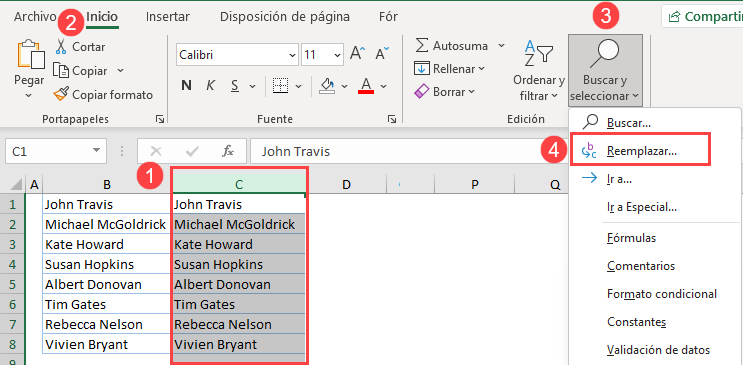The image size is (743, 365).
Task: Open Fuente dialog launcher
Action: click(391, 119)
